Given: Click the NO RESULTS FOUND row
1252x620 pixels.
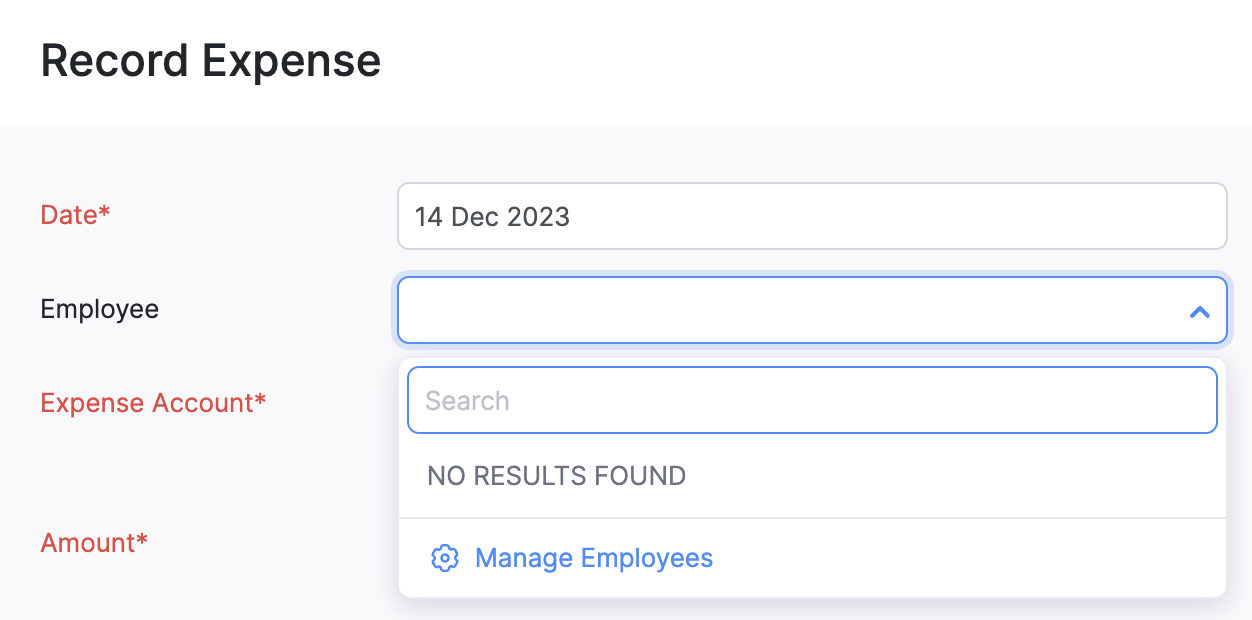Looking at the screenshot, I should tap(556, 476).
